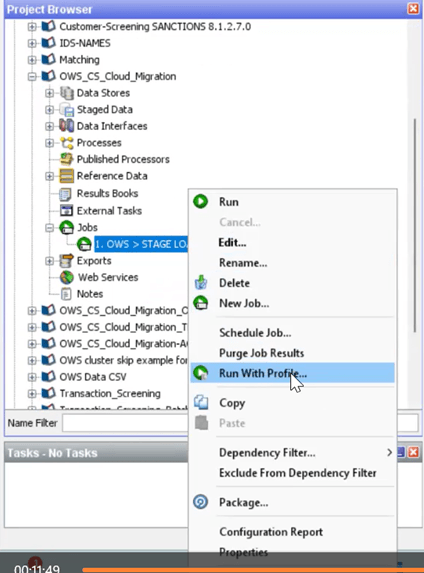Select the OWS cluster skip example project
This screenshot has width=424, height=573.
point(123,360)
